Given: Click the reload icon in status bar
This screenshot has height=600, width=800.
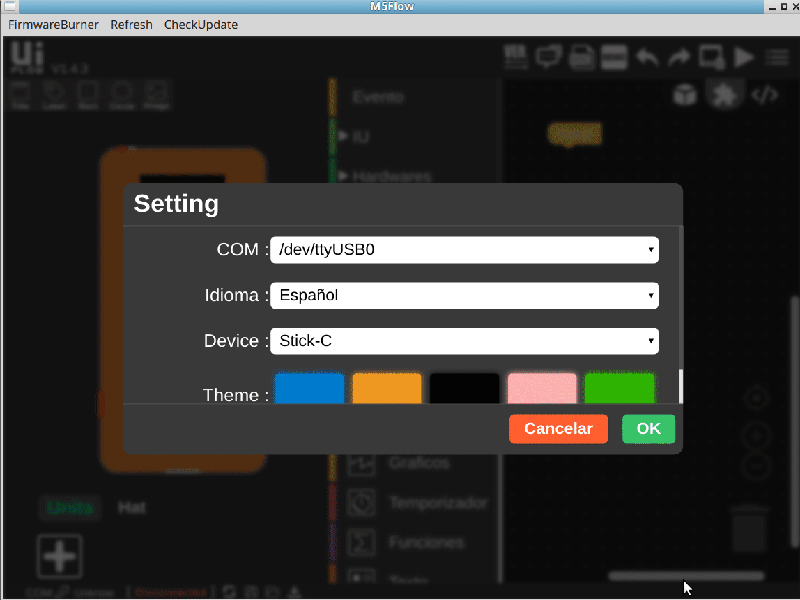Looking at the screenshot, I should 229,592.
